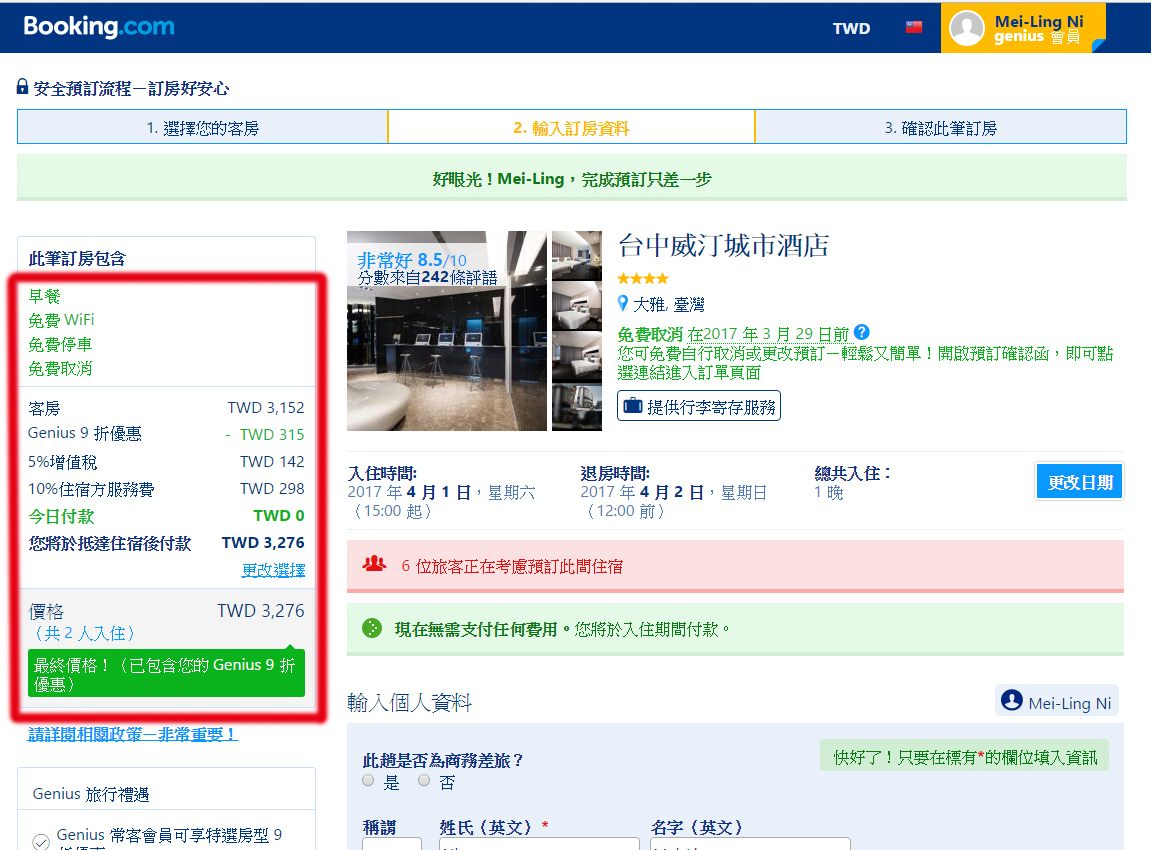Click the 入住時間 2017 年 4 月 1 日 date
The height and width of the screenshot is (850, 1151).
pyautogui.click(x=441, y=492)
